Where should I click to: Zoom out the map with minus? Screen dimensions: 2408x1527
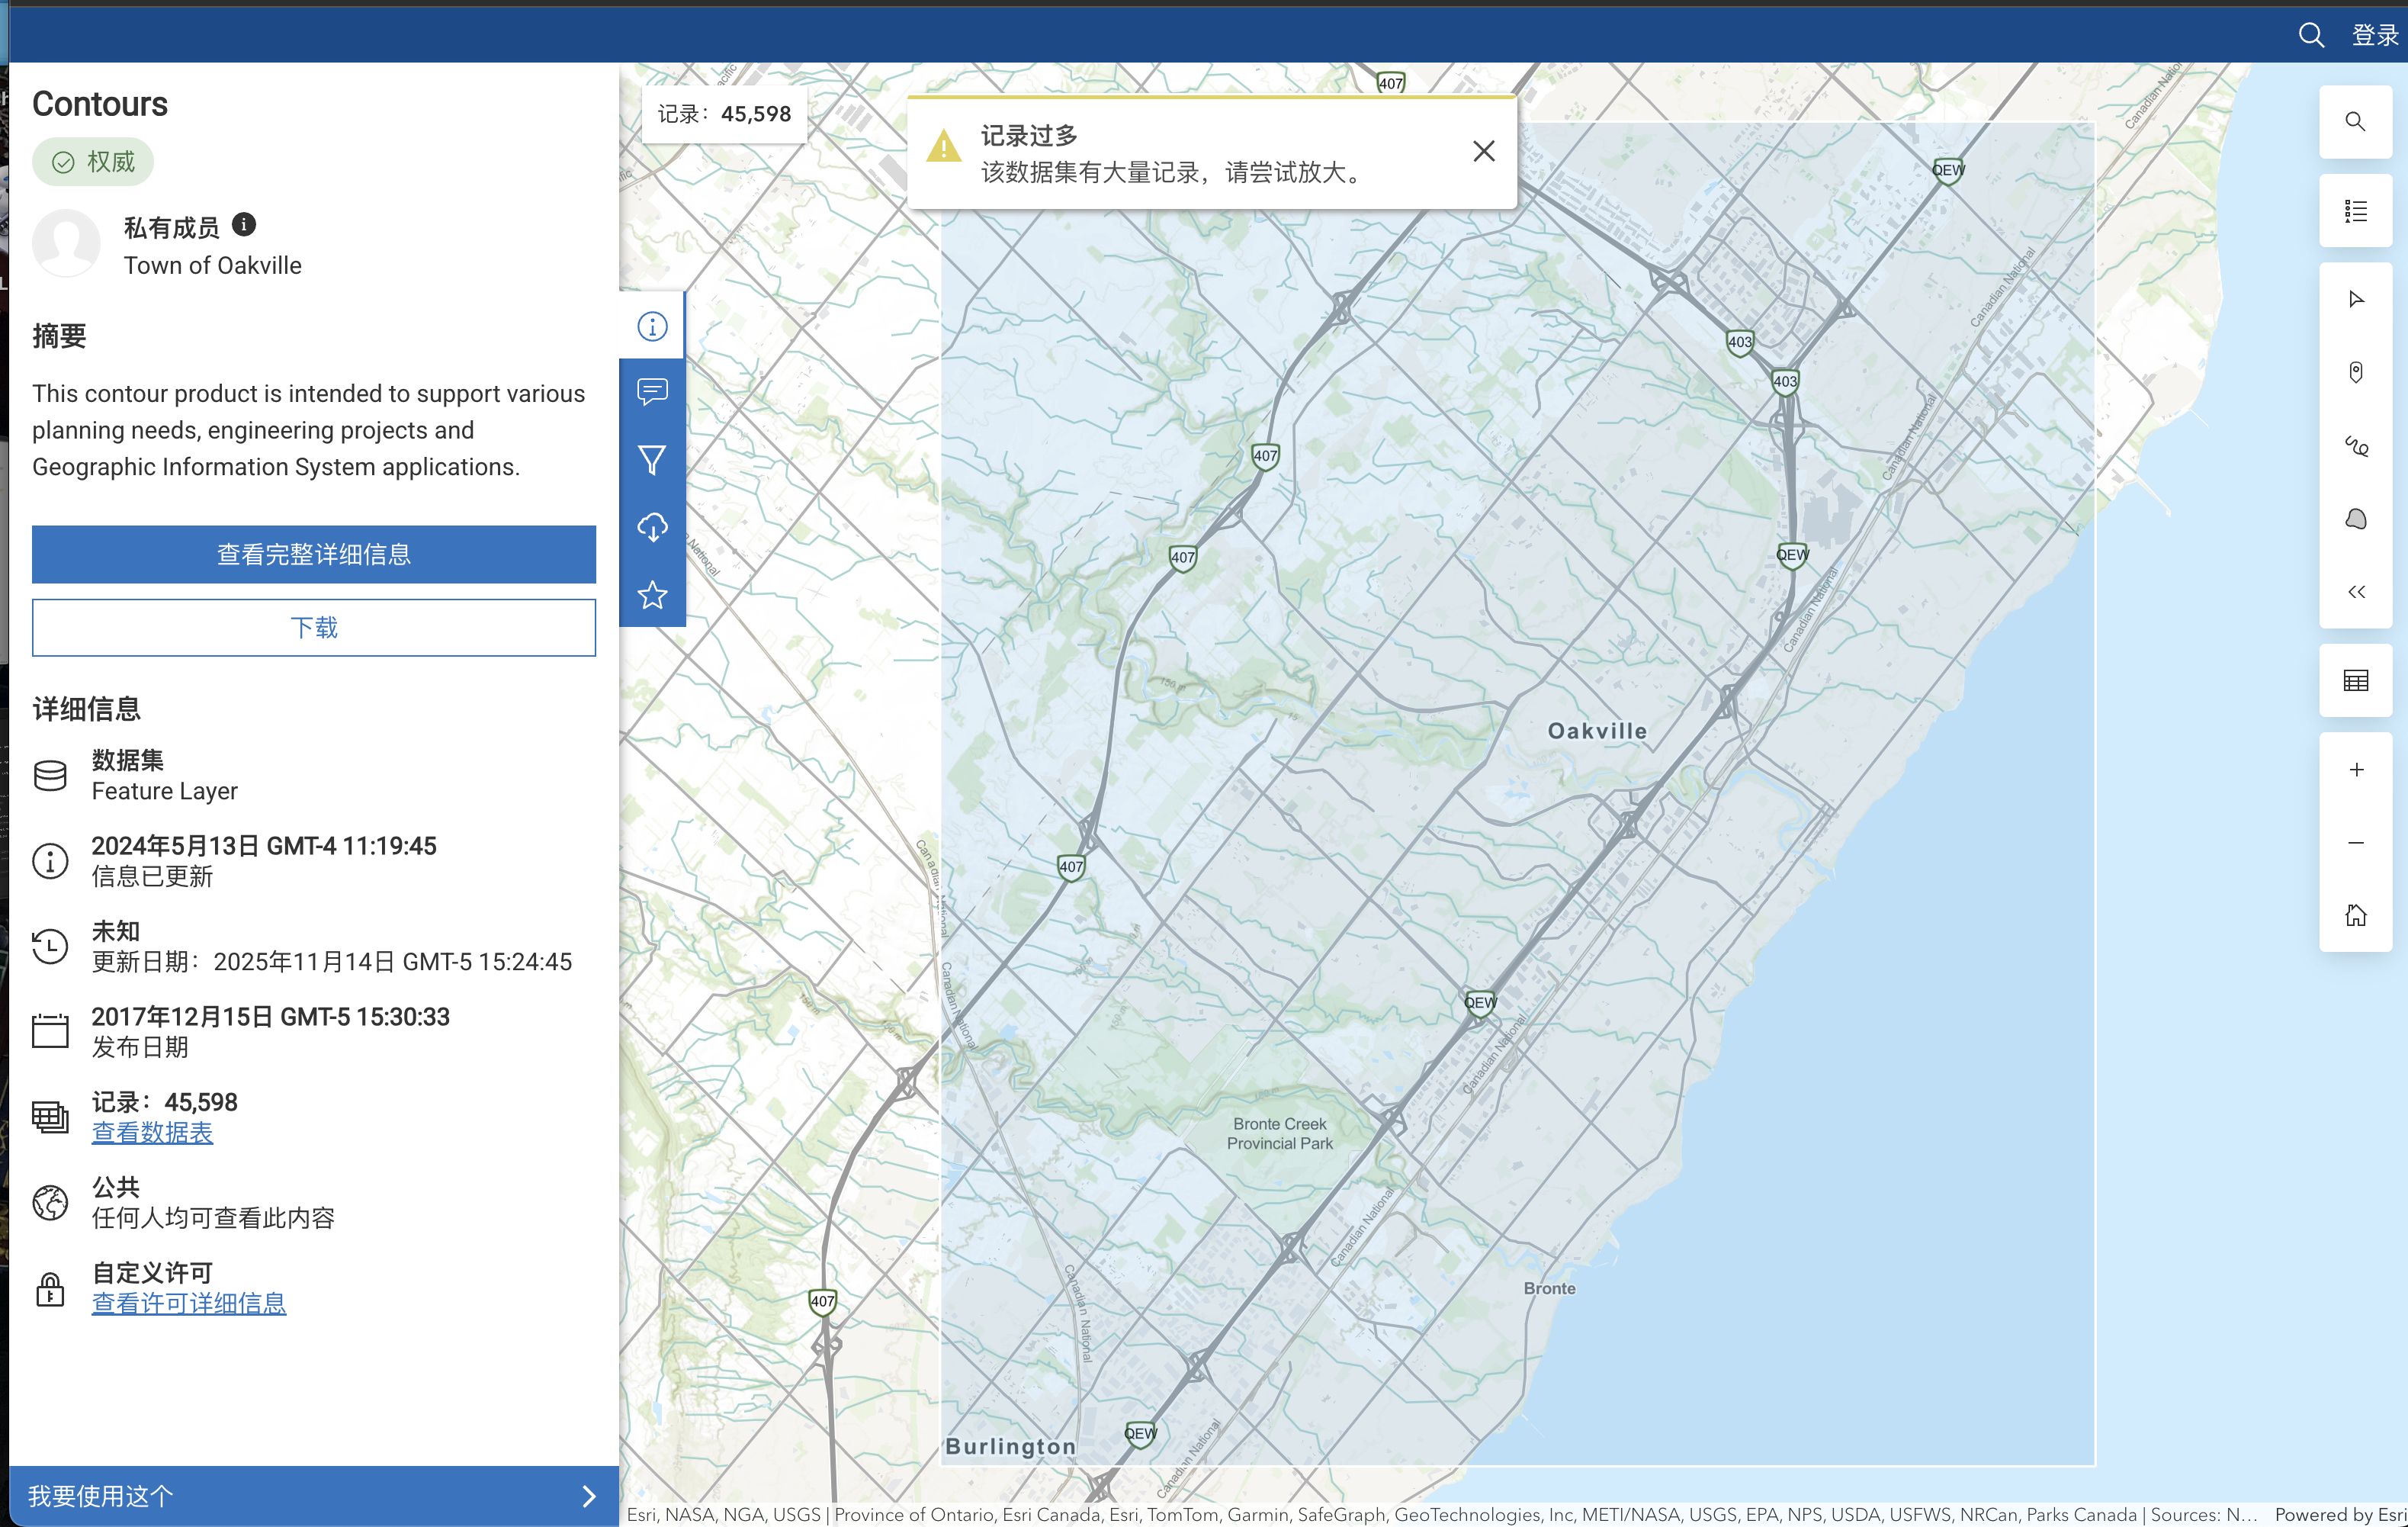pyautogui.click(x=2355, y=843)
